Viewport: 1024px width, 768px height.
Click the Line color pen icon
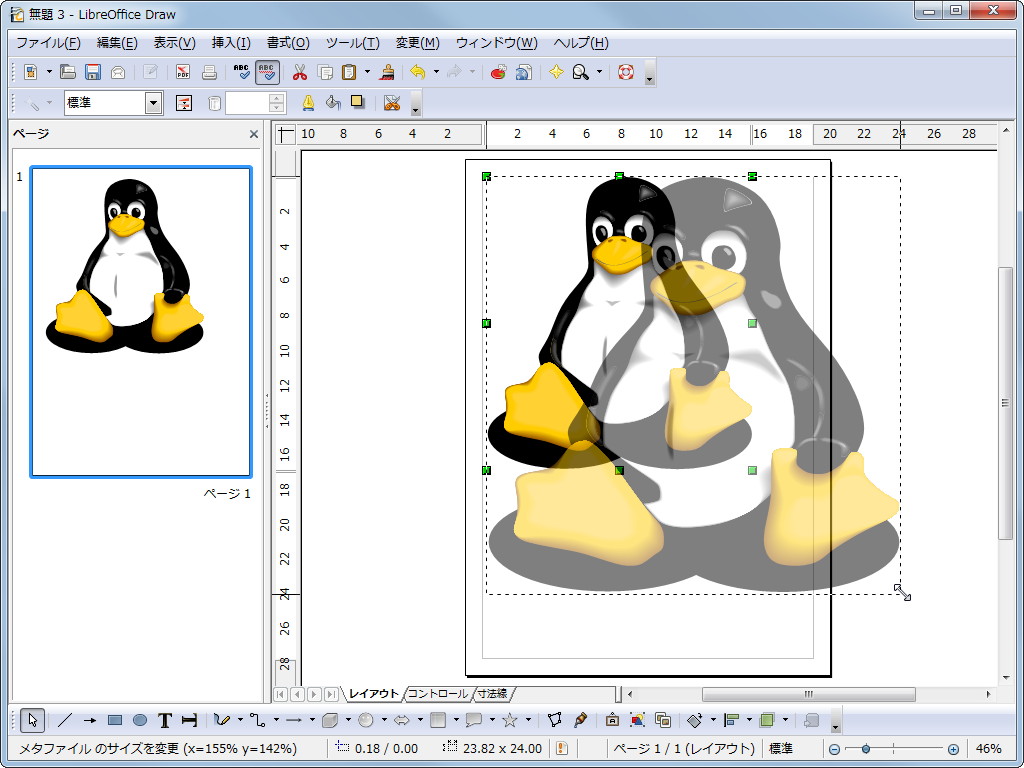(308, 103)
